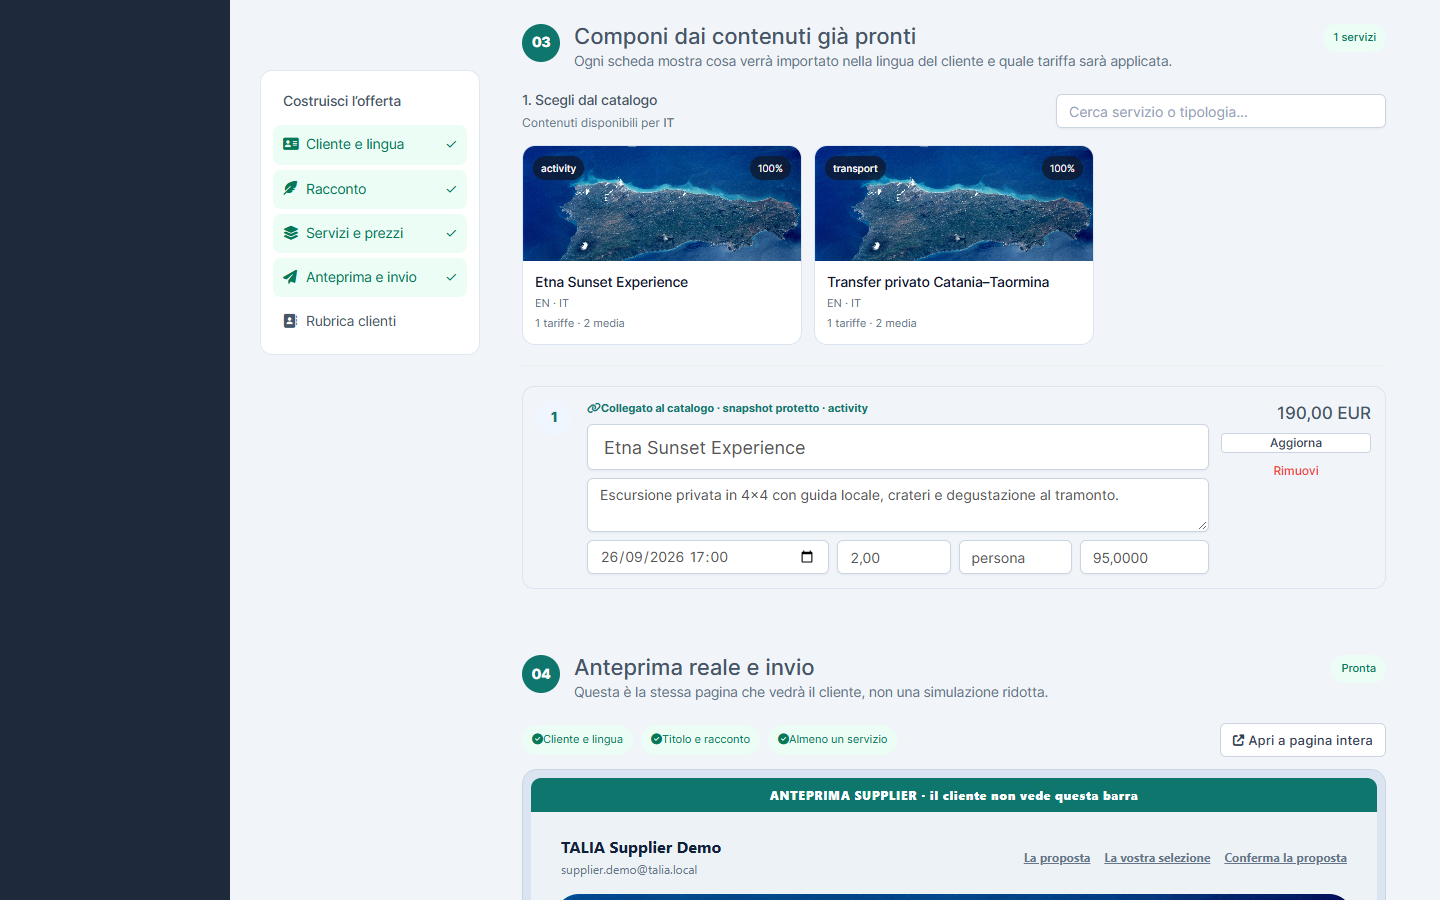This screenshot has height=900, width=1440.
Task: Click the link icon beside Collegato al catalogo
Action: pyautogui.click(x=593, y=408)
